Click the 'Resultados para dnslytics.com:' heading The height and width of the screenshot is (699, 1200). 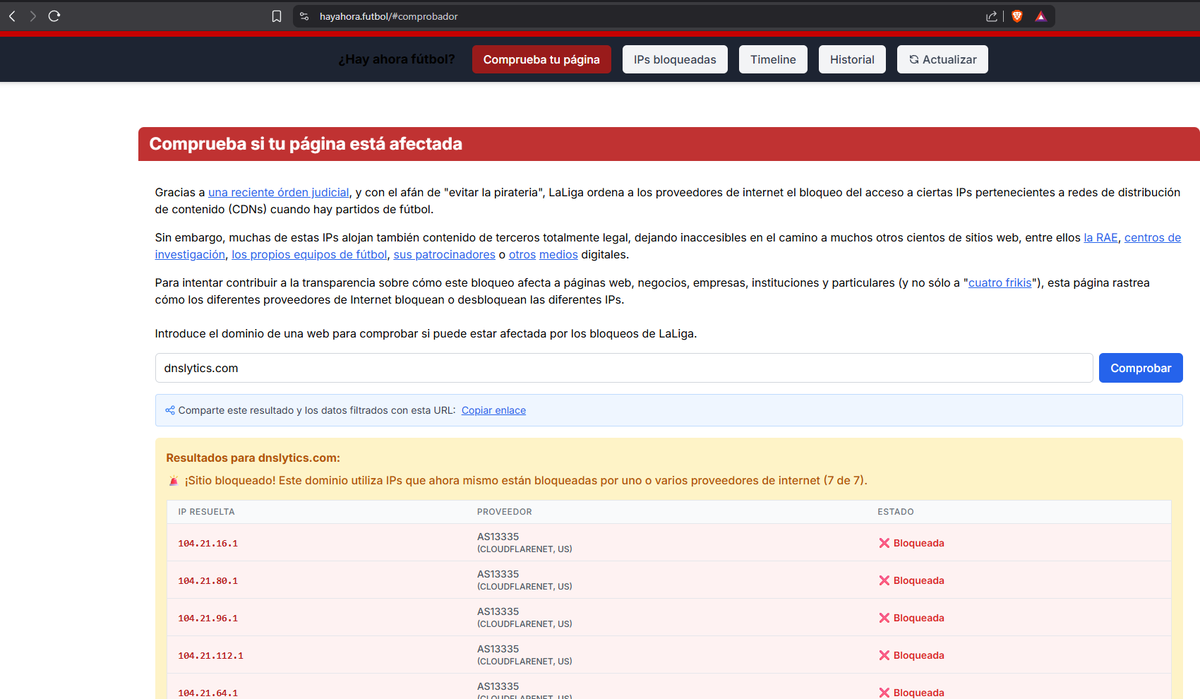pos(253,458)
